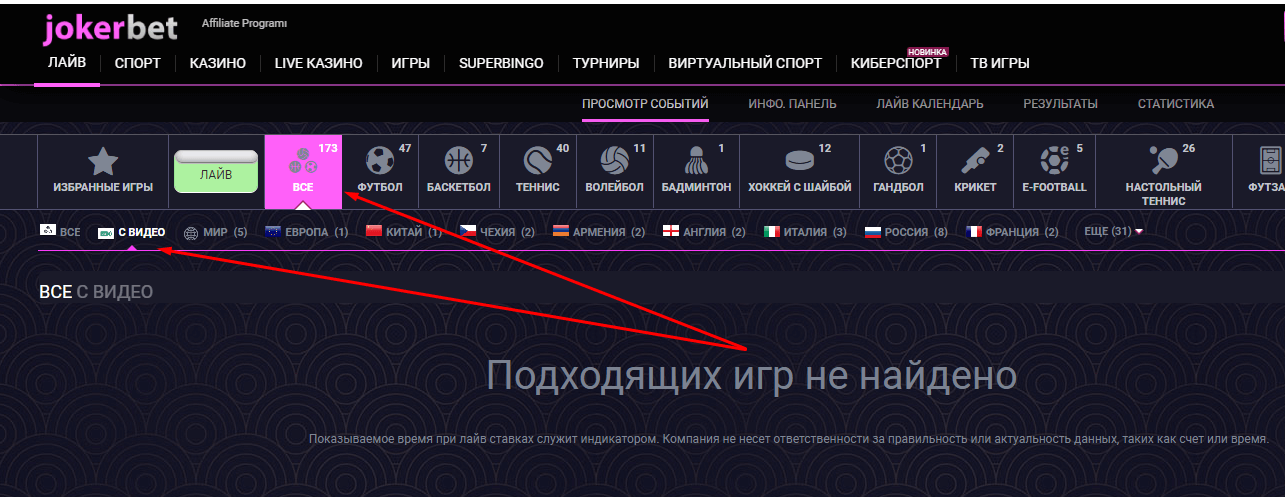Click the НОВИНКА badge above Киберспорт
Image resolution: width=1285 pixels, height=497 pixels.
(927, 51)
